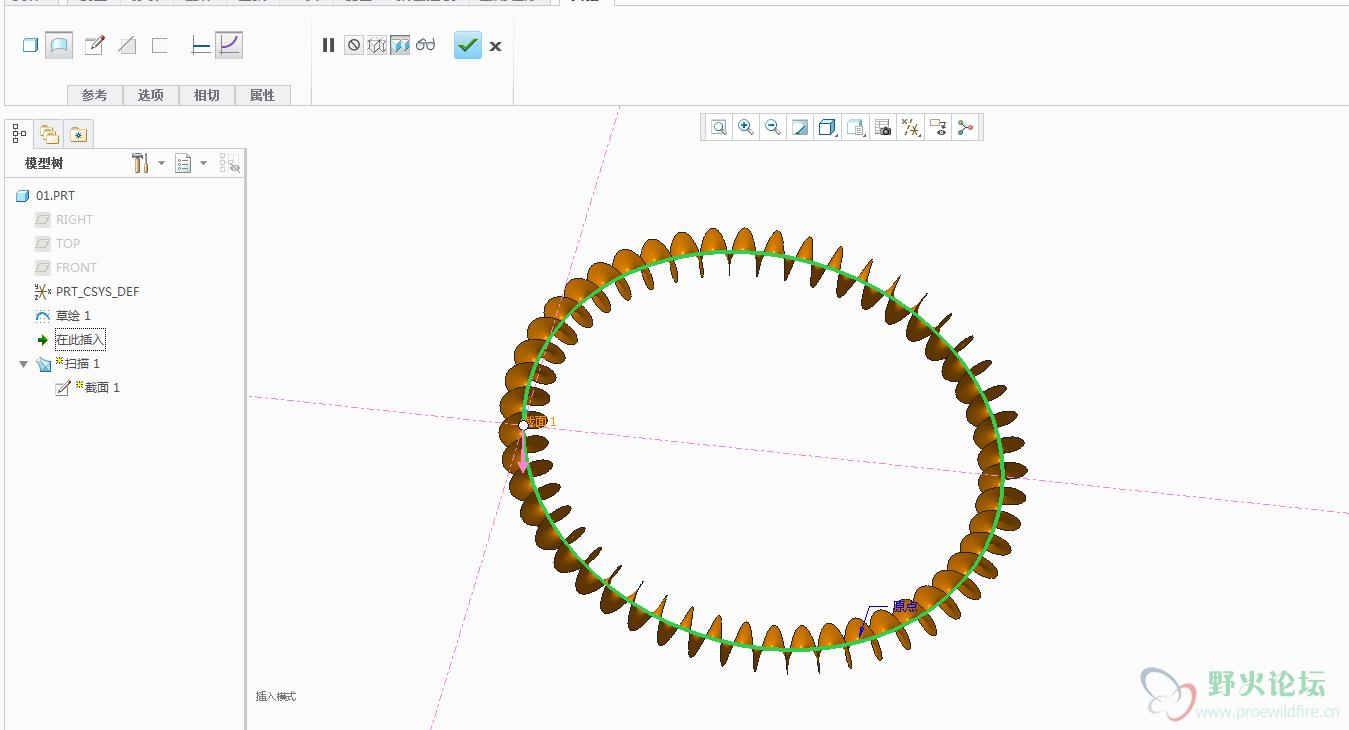This screenshot has height=730, width=1349.
Task: Click the zoom out magnifier icon
Action: tap(773, 127)
